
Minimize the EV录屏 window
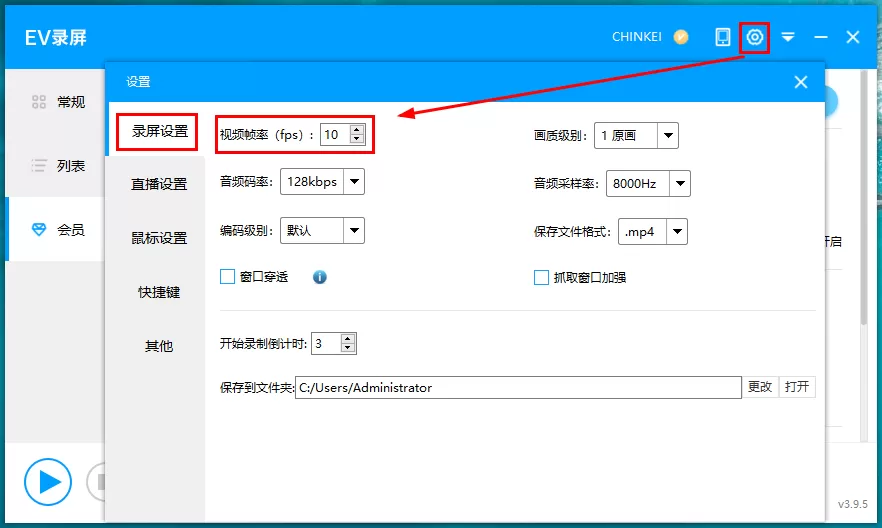click(821, 38)
